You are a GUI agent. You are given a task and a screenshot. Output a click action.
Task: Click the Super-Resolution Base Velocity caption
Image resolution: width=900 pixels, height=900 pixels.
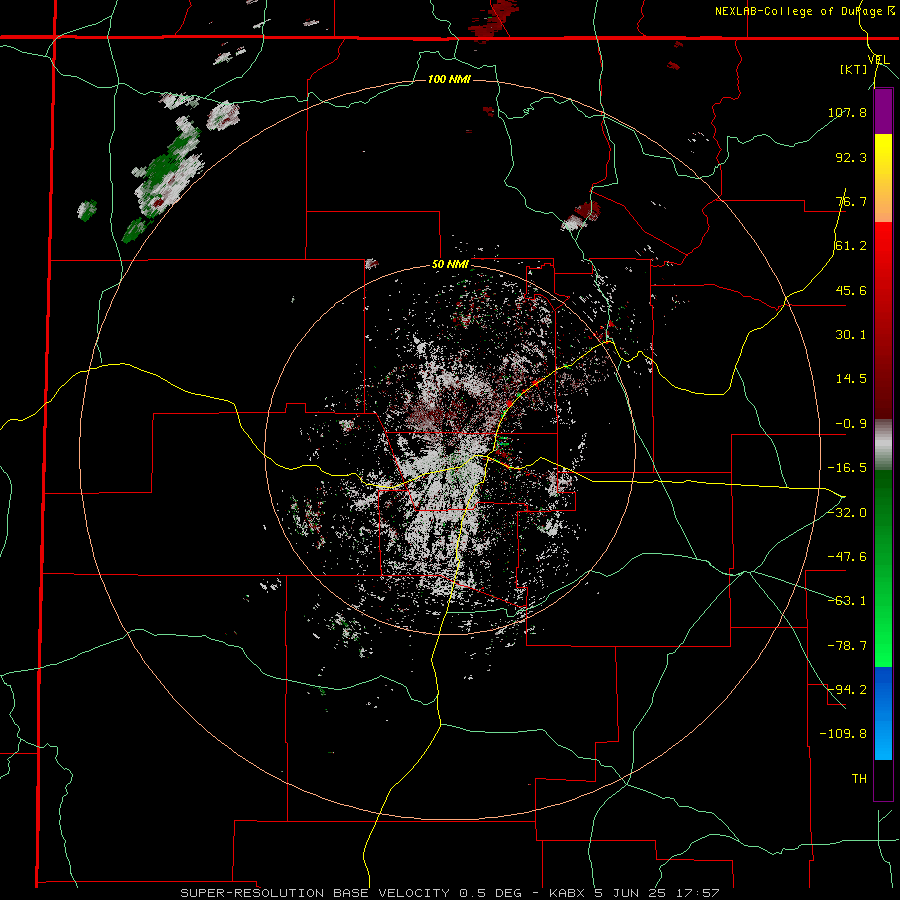(x=449, y=893)
